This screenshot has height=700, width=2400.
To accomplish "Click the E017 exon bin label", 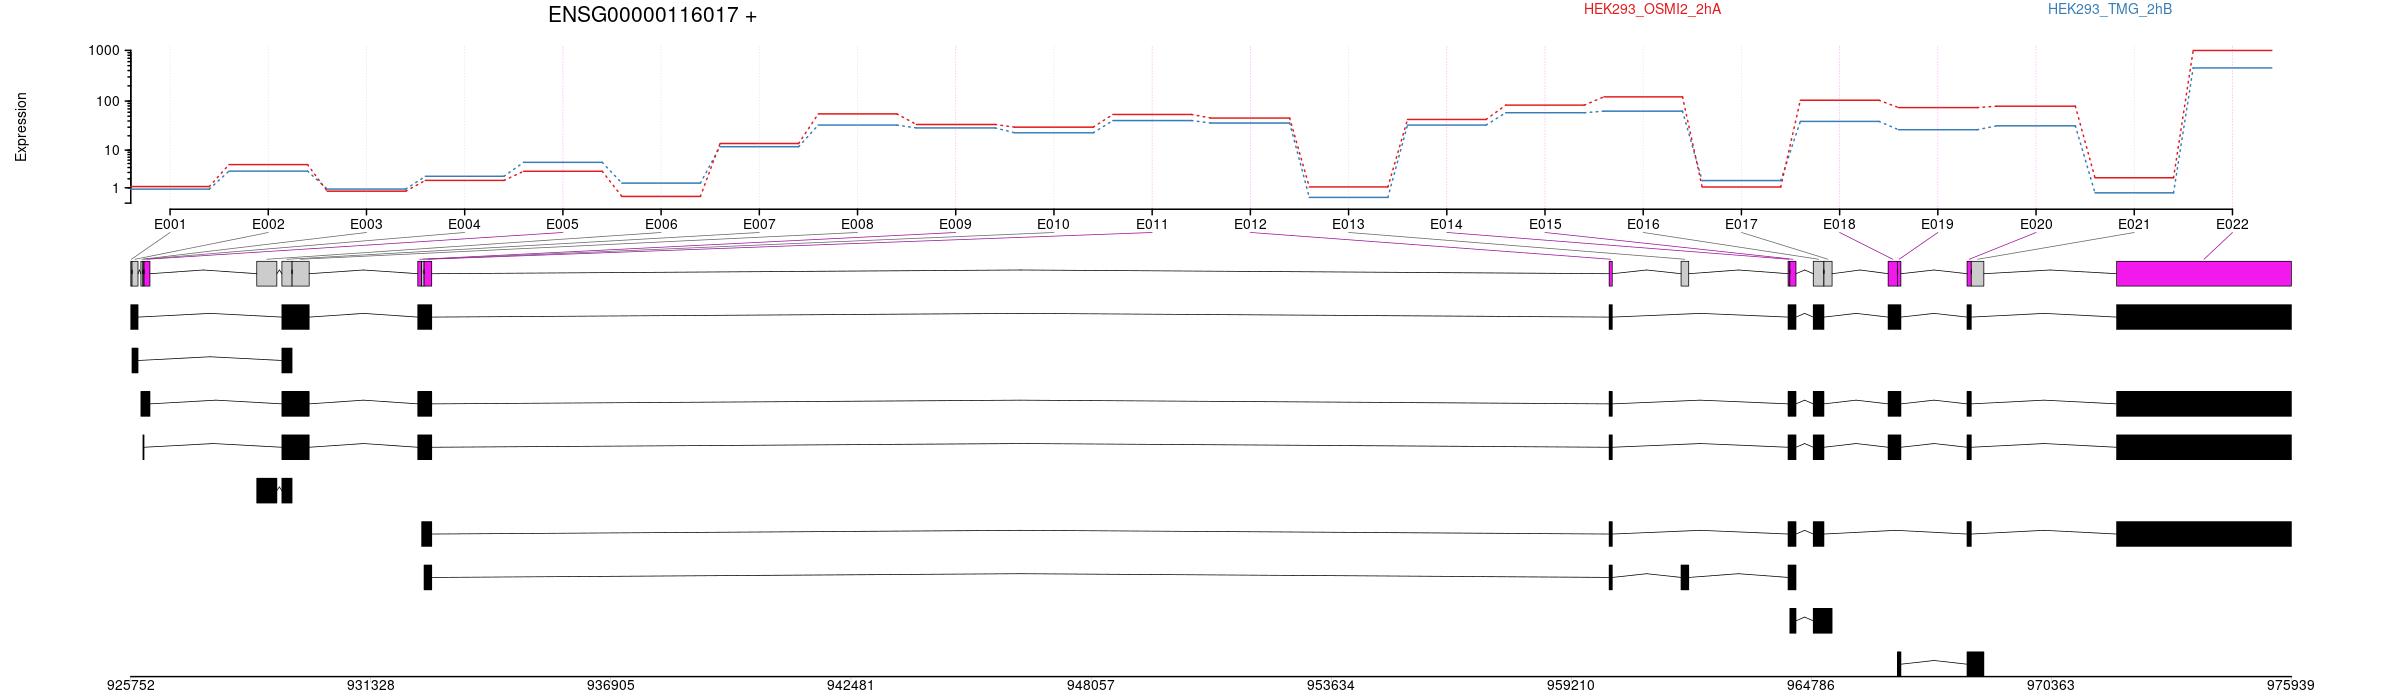I will 1741,224.
